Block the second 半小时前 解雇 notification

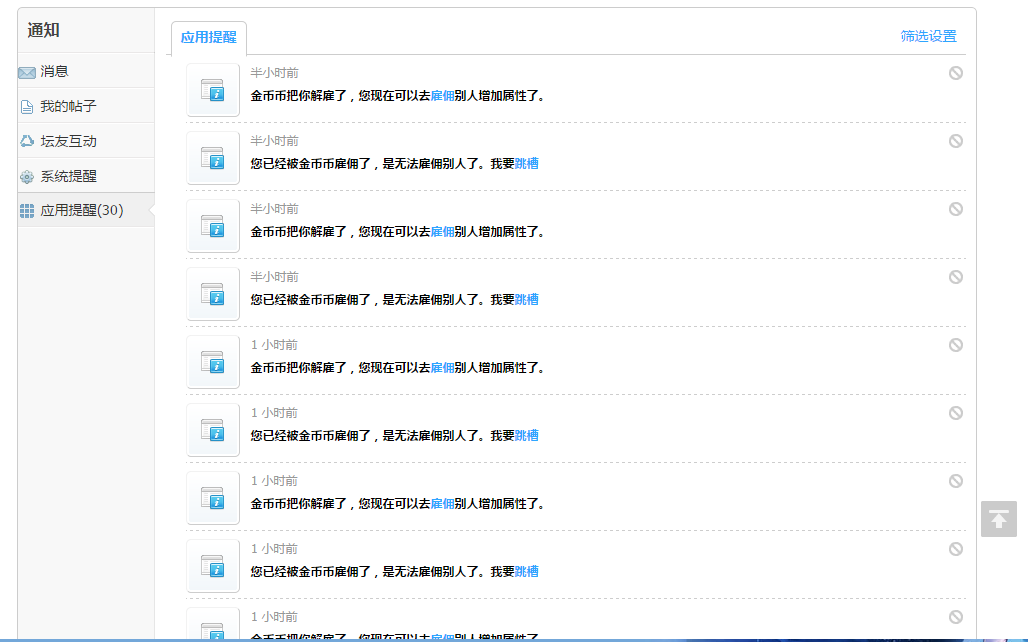click(x=956, y=209)
